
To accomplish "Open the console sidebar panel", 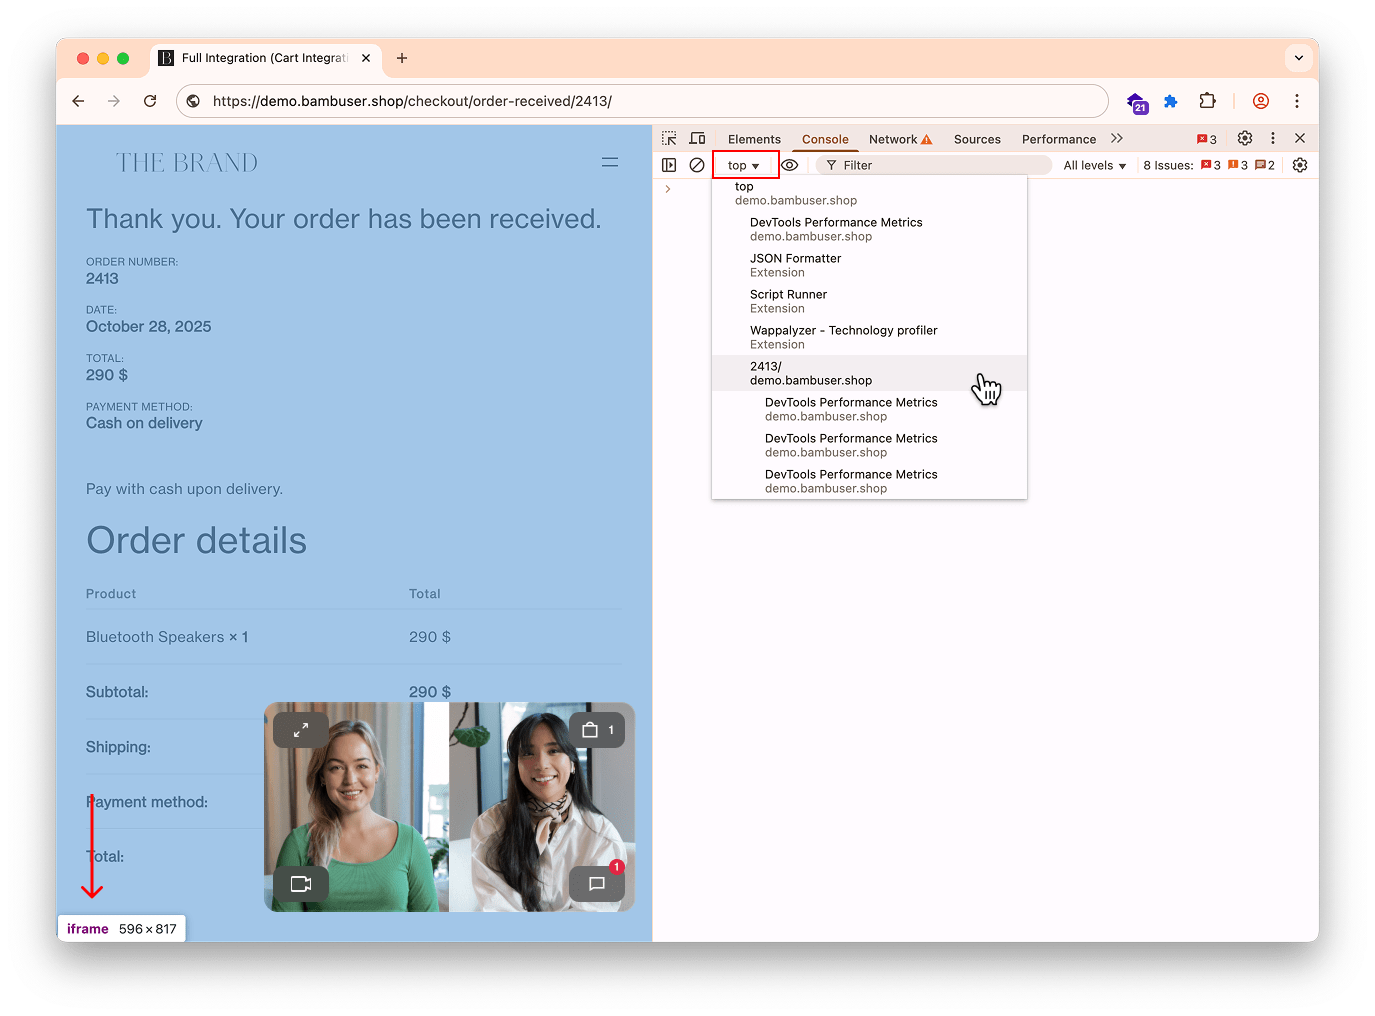I will point(668,164).
